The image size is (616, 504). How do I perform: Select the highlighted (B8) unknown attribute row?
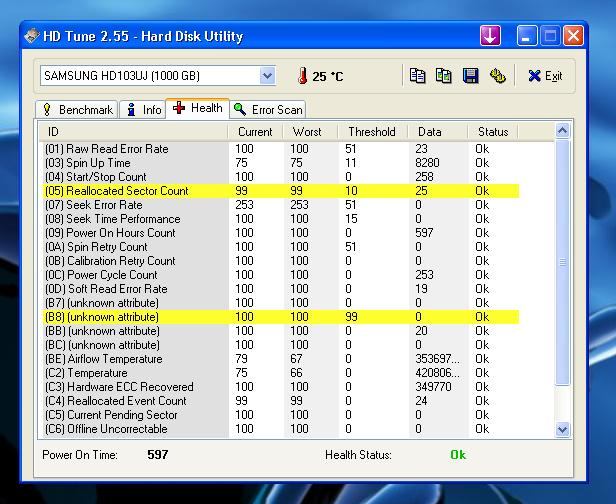281,317
